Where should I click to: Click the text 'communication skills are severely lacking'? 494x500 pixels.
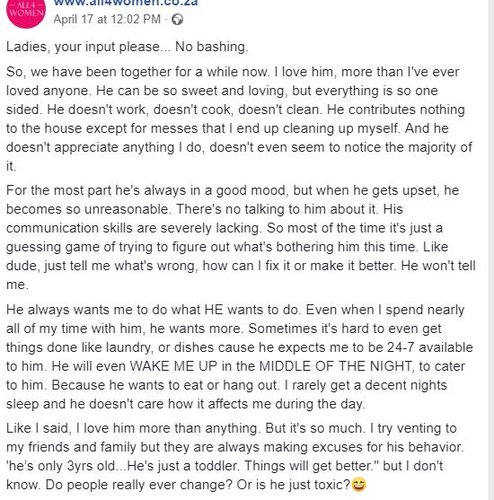click(133, 228)
